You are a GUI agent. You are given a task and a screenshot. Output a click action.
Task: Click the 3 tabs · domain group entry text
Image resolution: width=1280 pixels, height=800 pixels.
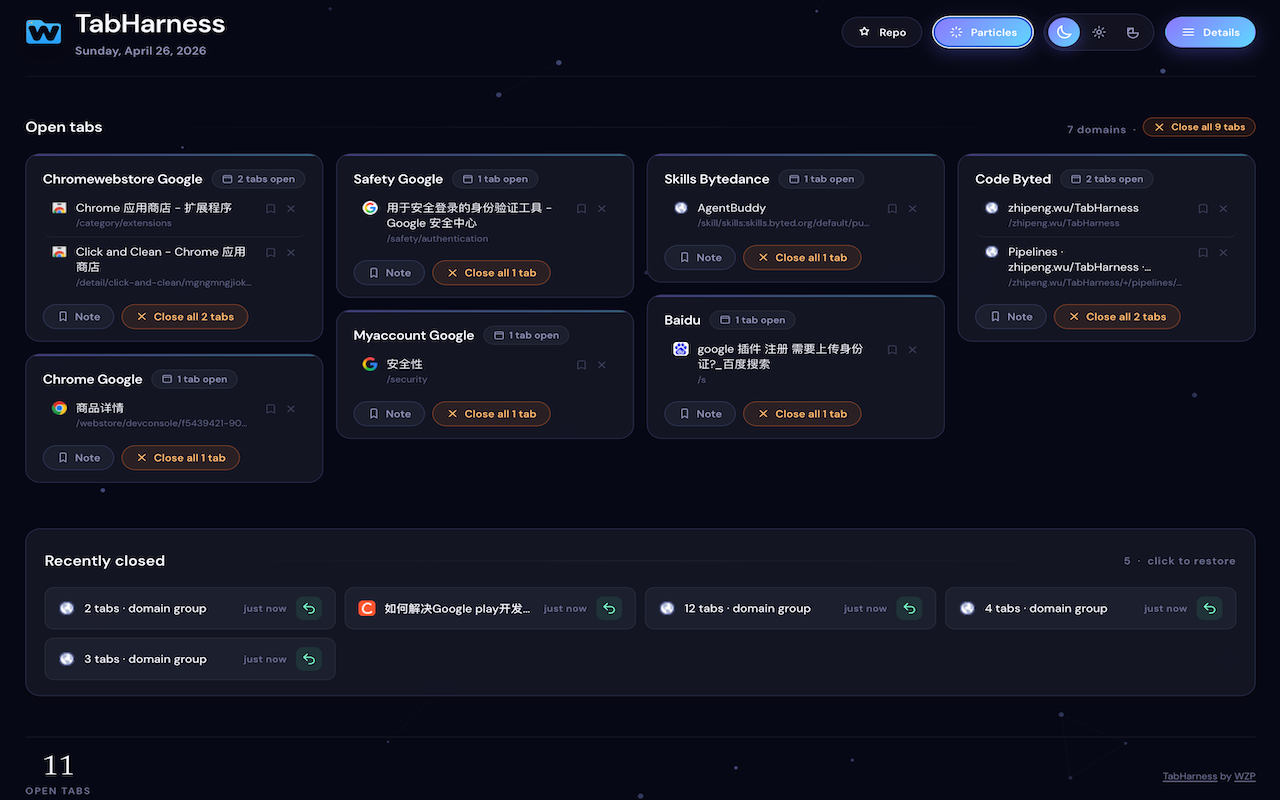point(145,659)
